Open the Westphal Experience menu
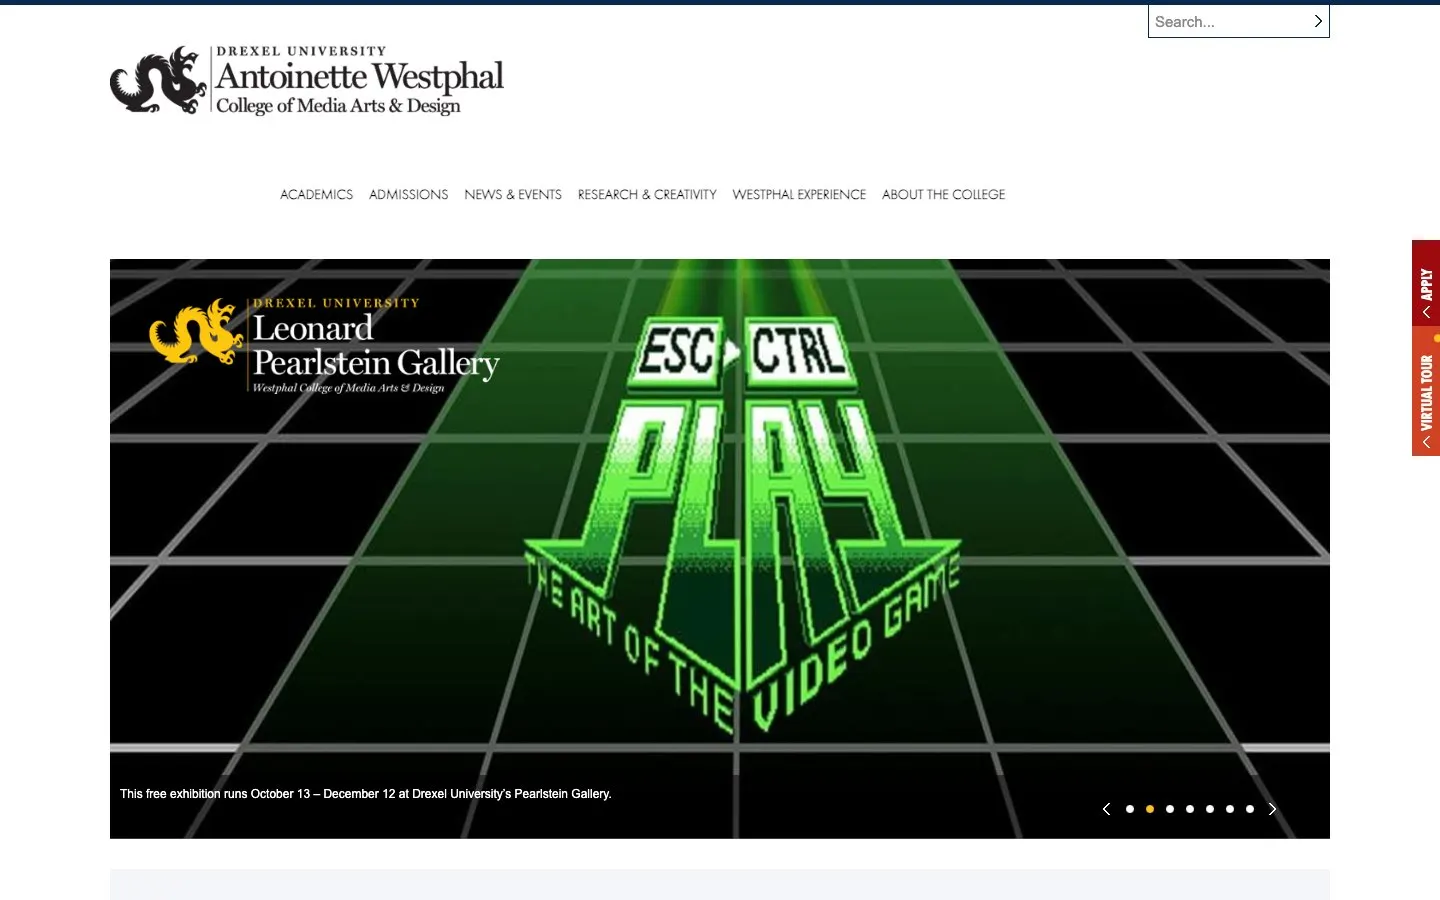The height and width of the screenshot is (900, 1440). click(x=799, y=195)
